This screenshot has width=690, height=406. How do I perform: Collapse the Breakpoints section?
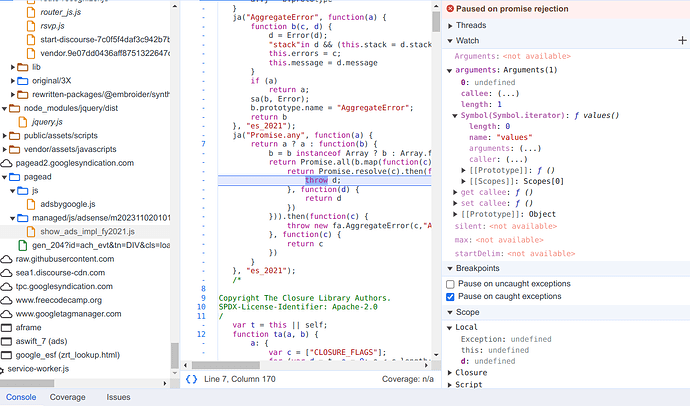point(450,268)
